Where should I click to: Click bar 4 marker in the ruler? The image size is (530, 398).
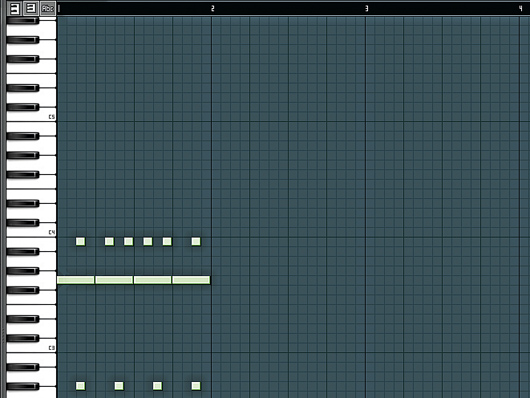pos(521,8)
